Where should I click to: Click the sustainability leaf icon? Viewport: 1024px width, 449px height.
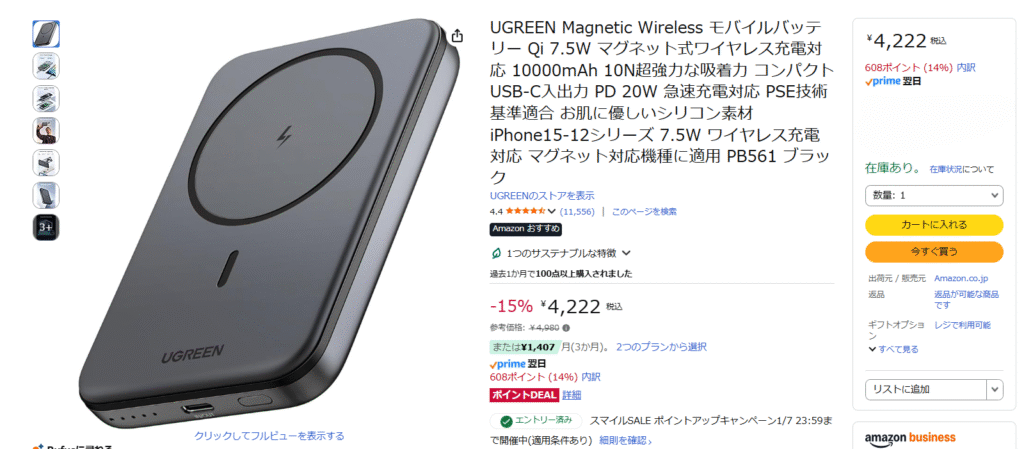click(x=496, y=253)
